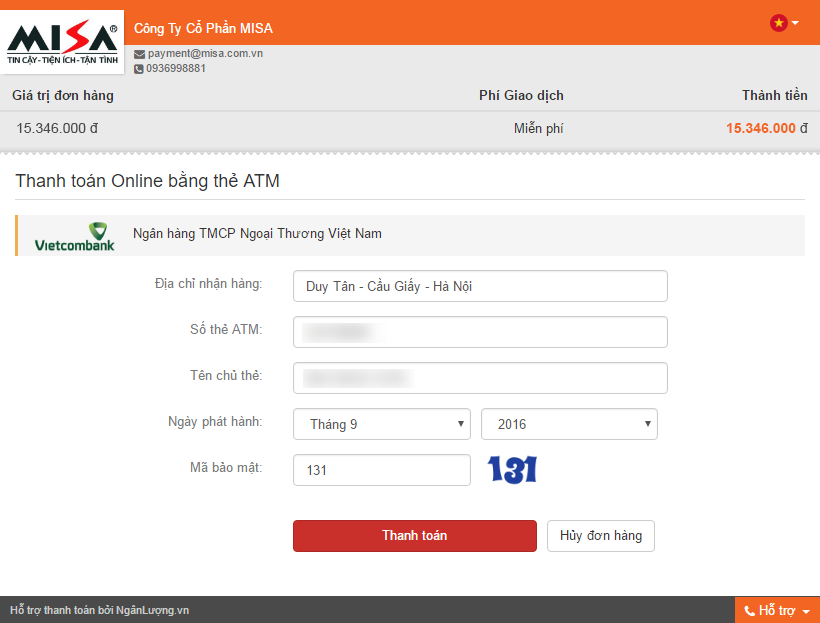Click the 131 captcha image
This screenshot has width=820, height=623.
[512, 469]
